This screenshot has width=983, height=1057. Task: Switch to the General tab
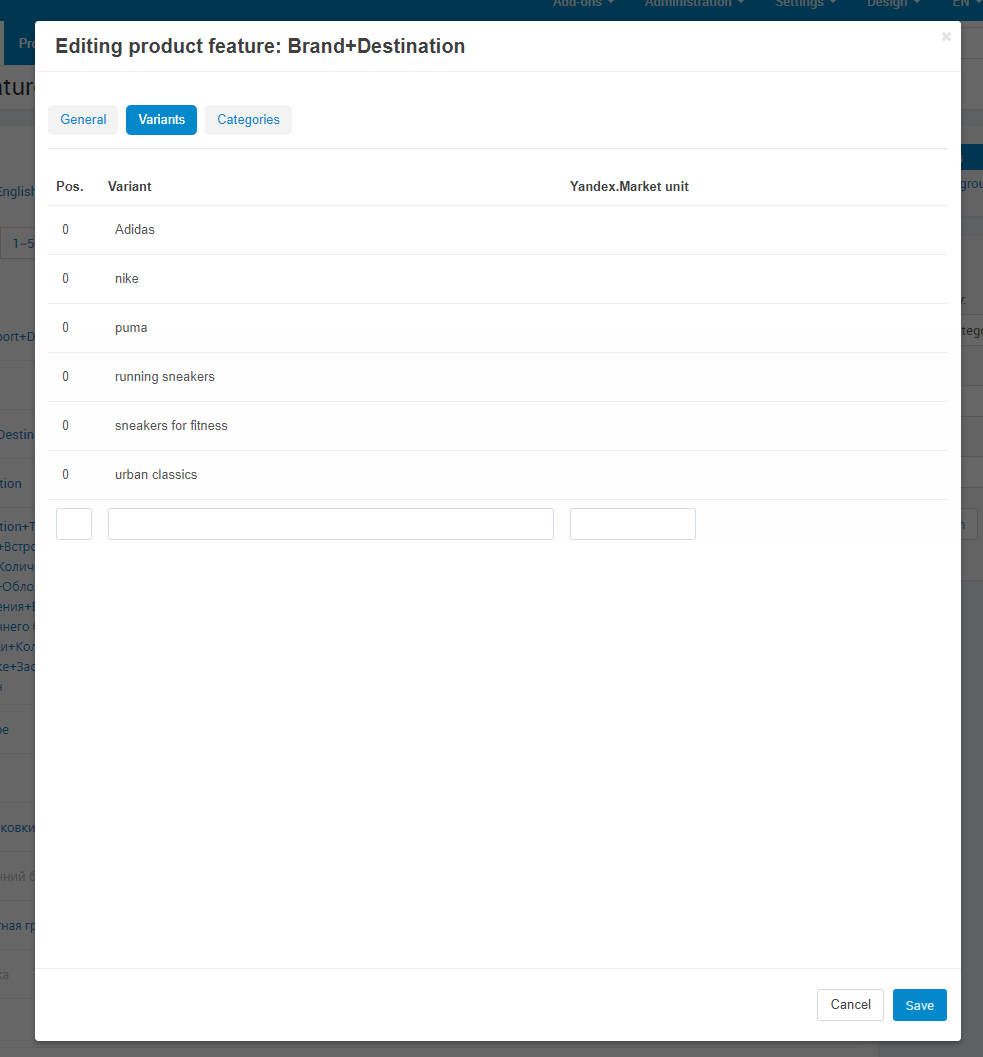83,120
